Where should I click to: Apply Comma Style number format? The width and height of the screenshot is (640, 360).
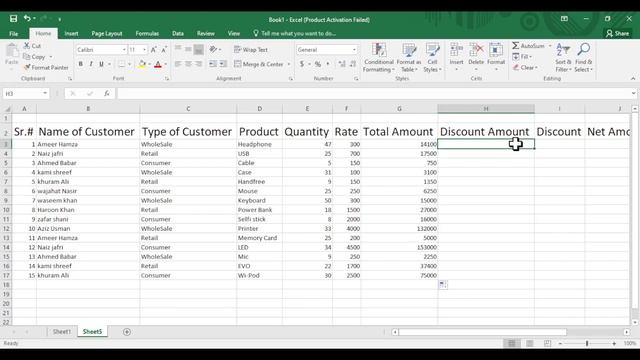pyautogui.click(x=327, y=64)
